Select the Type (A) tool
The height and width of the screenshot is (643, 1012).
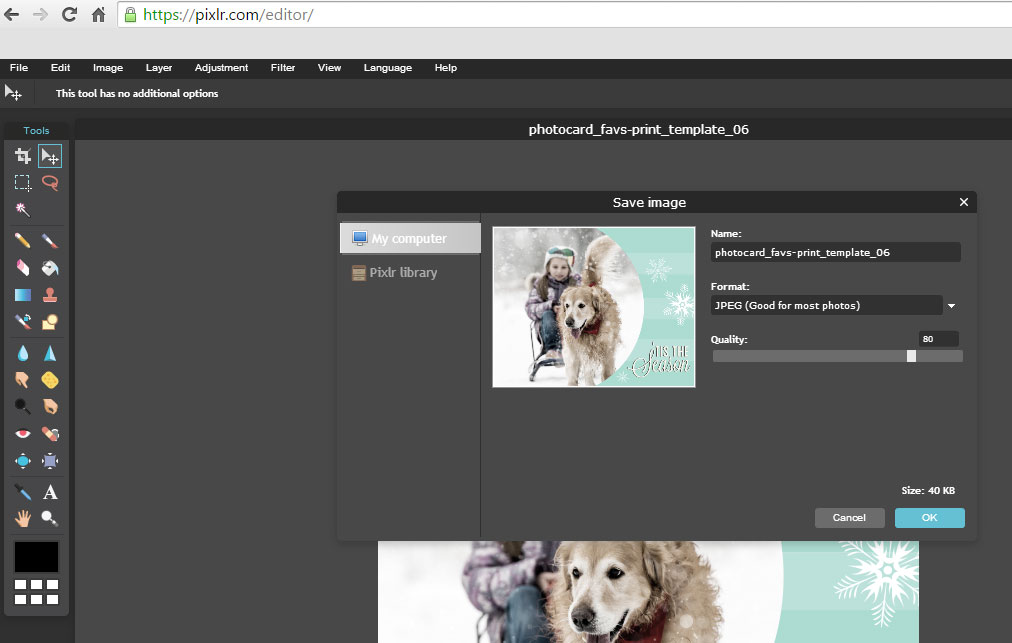[x=50, y=492]
